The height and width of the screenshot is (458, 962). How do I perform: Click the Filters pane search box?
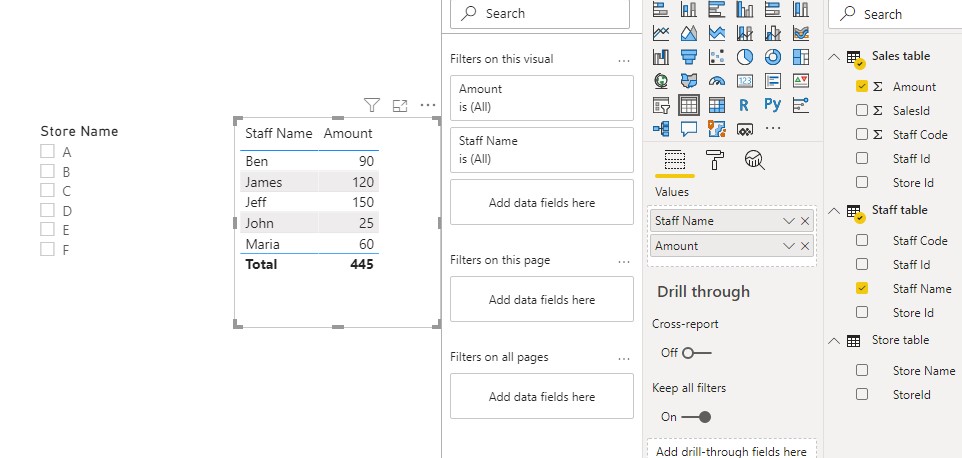coord(540,13)
